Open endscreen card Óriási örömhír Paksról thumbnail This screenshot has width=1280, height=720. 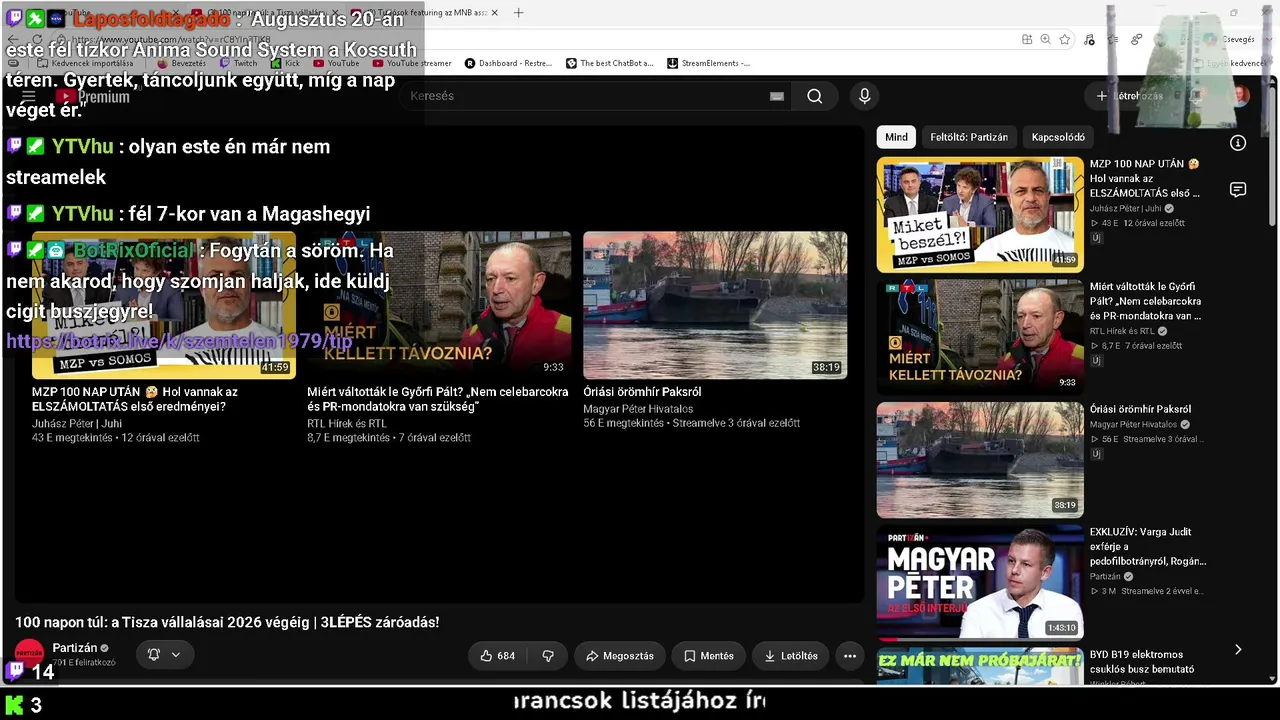[715, 305]
